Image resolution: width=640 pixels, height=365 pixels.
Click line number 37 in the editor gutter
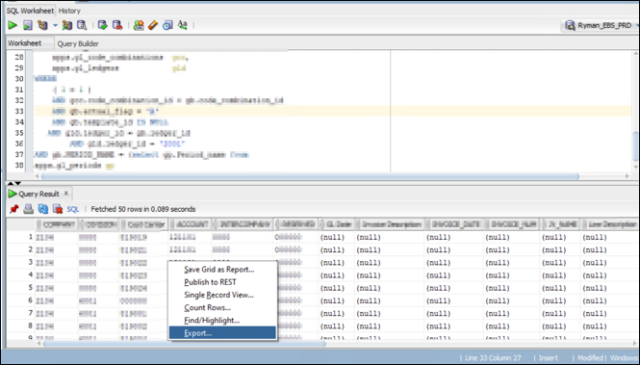19,154
